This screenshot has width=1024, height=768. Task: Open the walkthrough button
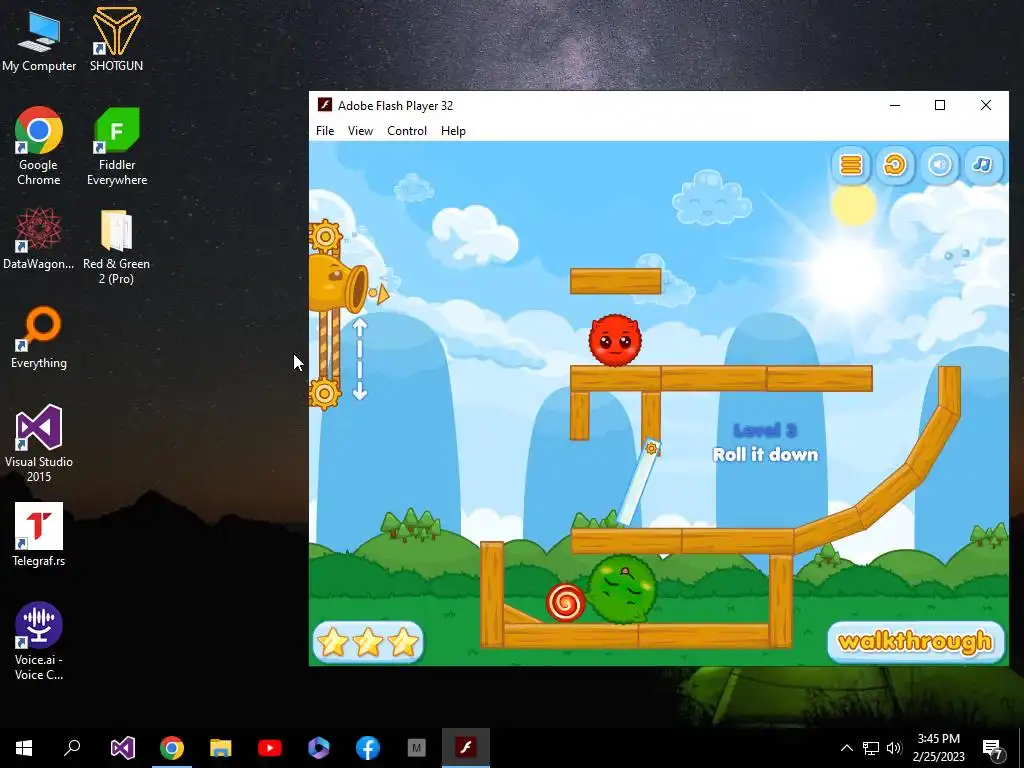tap(916, 642)
